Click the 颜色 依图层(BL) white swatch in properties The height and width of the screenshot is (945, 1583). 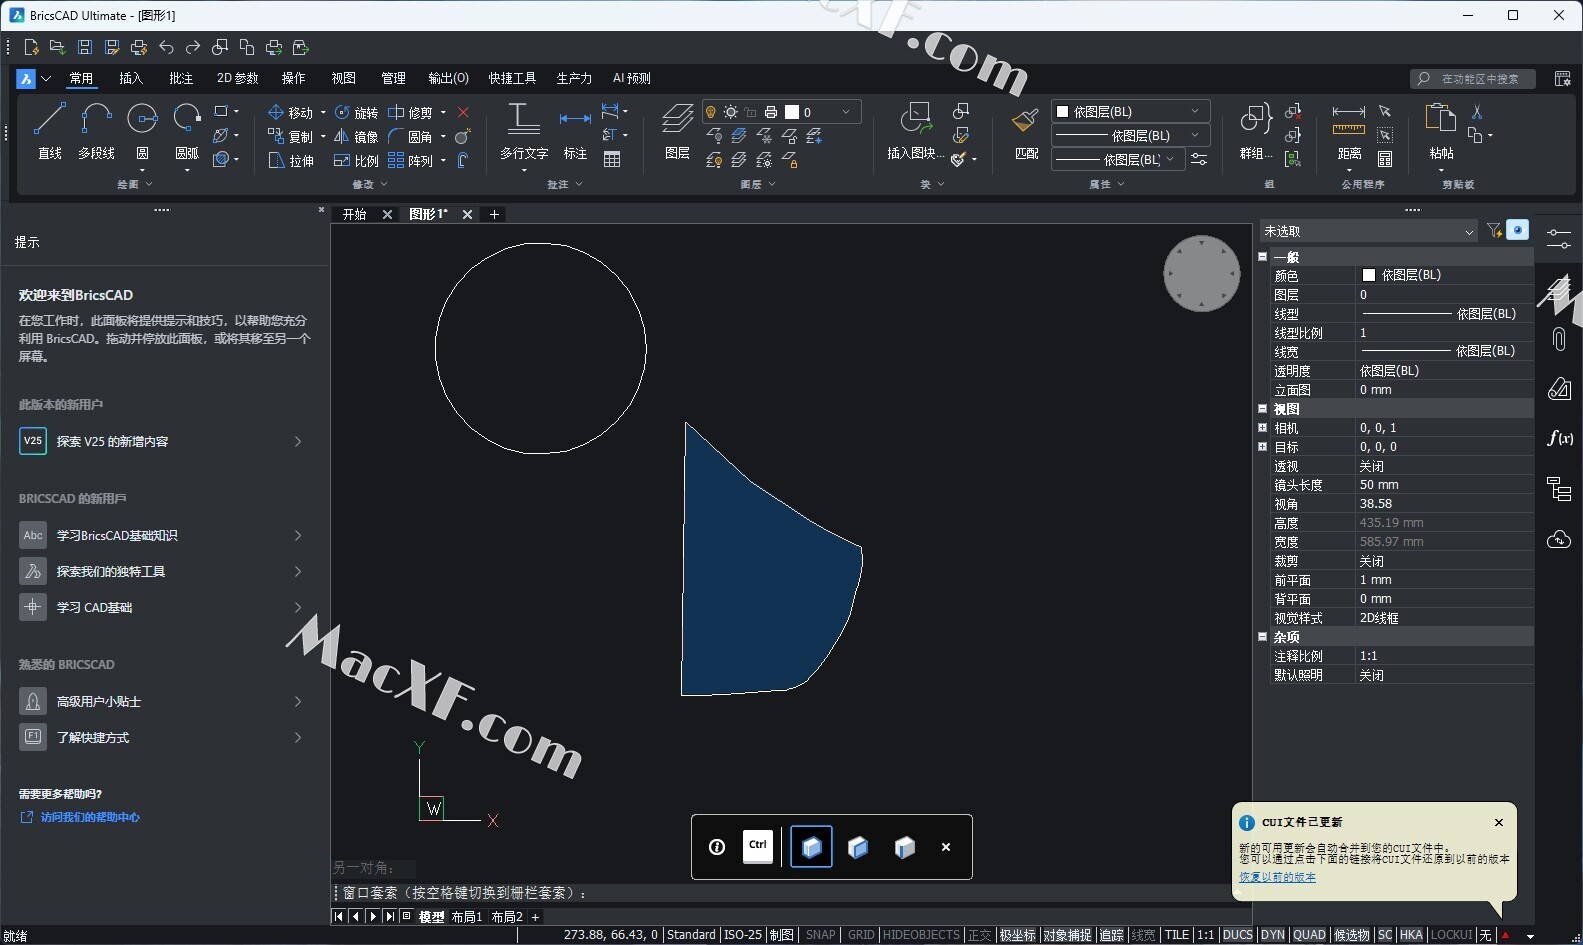click(1369, 275)
